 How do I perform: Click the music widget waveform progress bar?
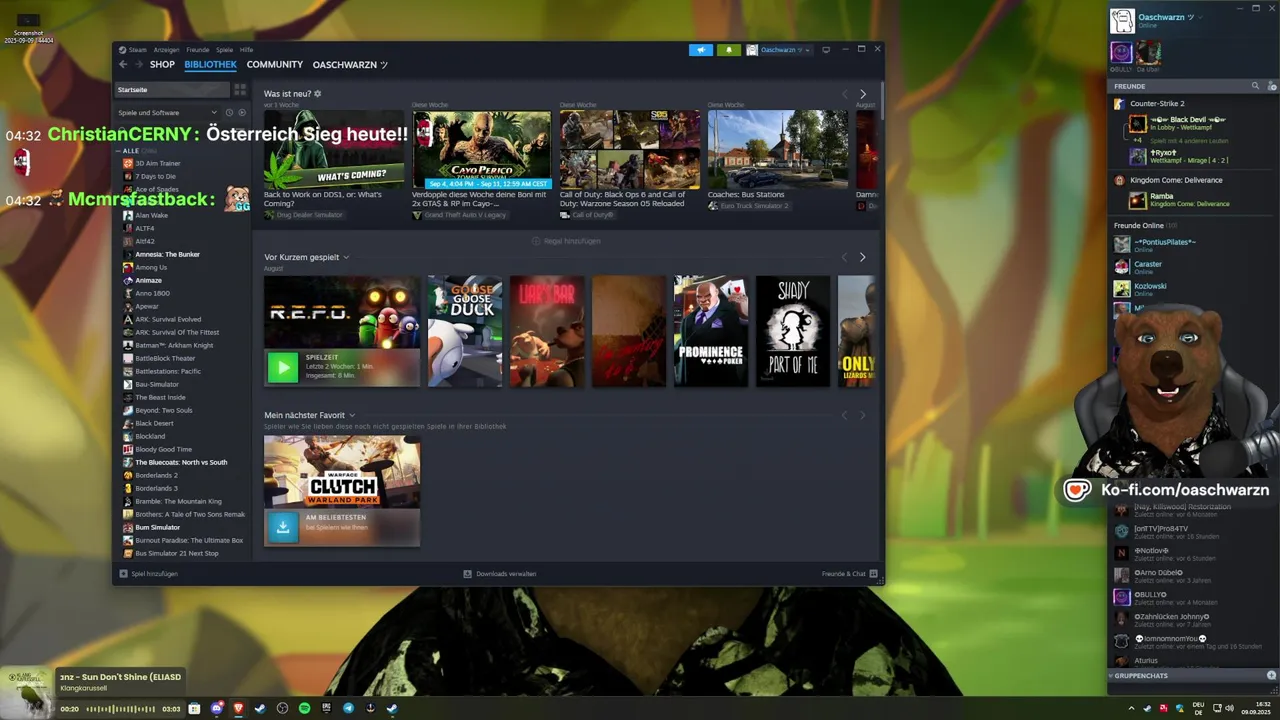(x=120, y=709)
